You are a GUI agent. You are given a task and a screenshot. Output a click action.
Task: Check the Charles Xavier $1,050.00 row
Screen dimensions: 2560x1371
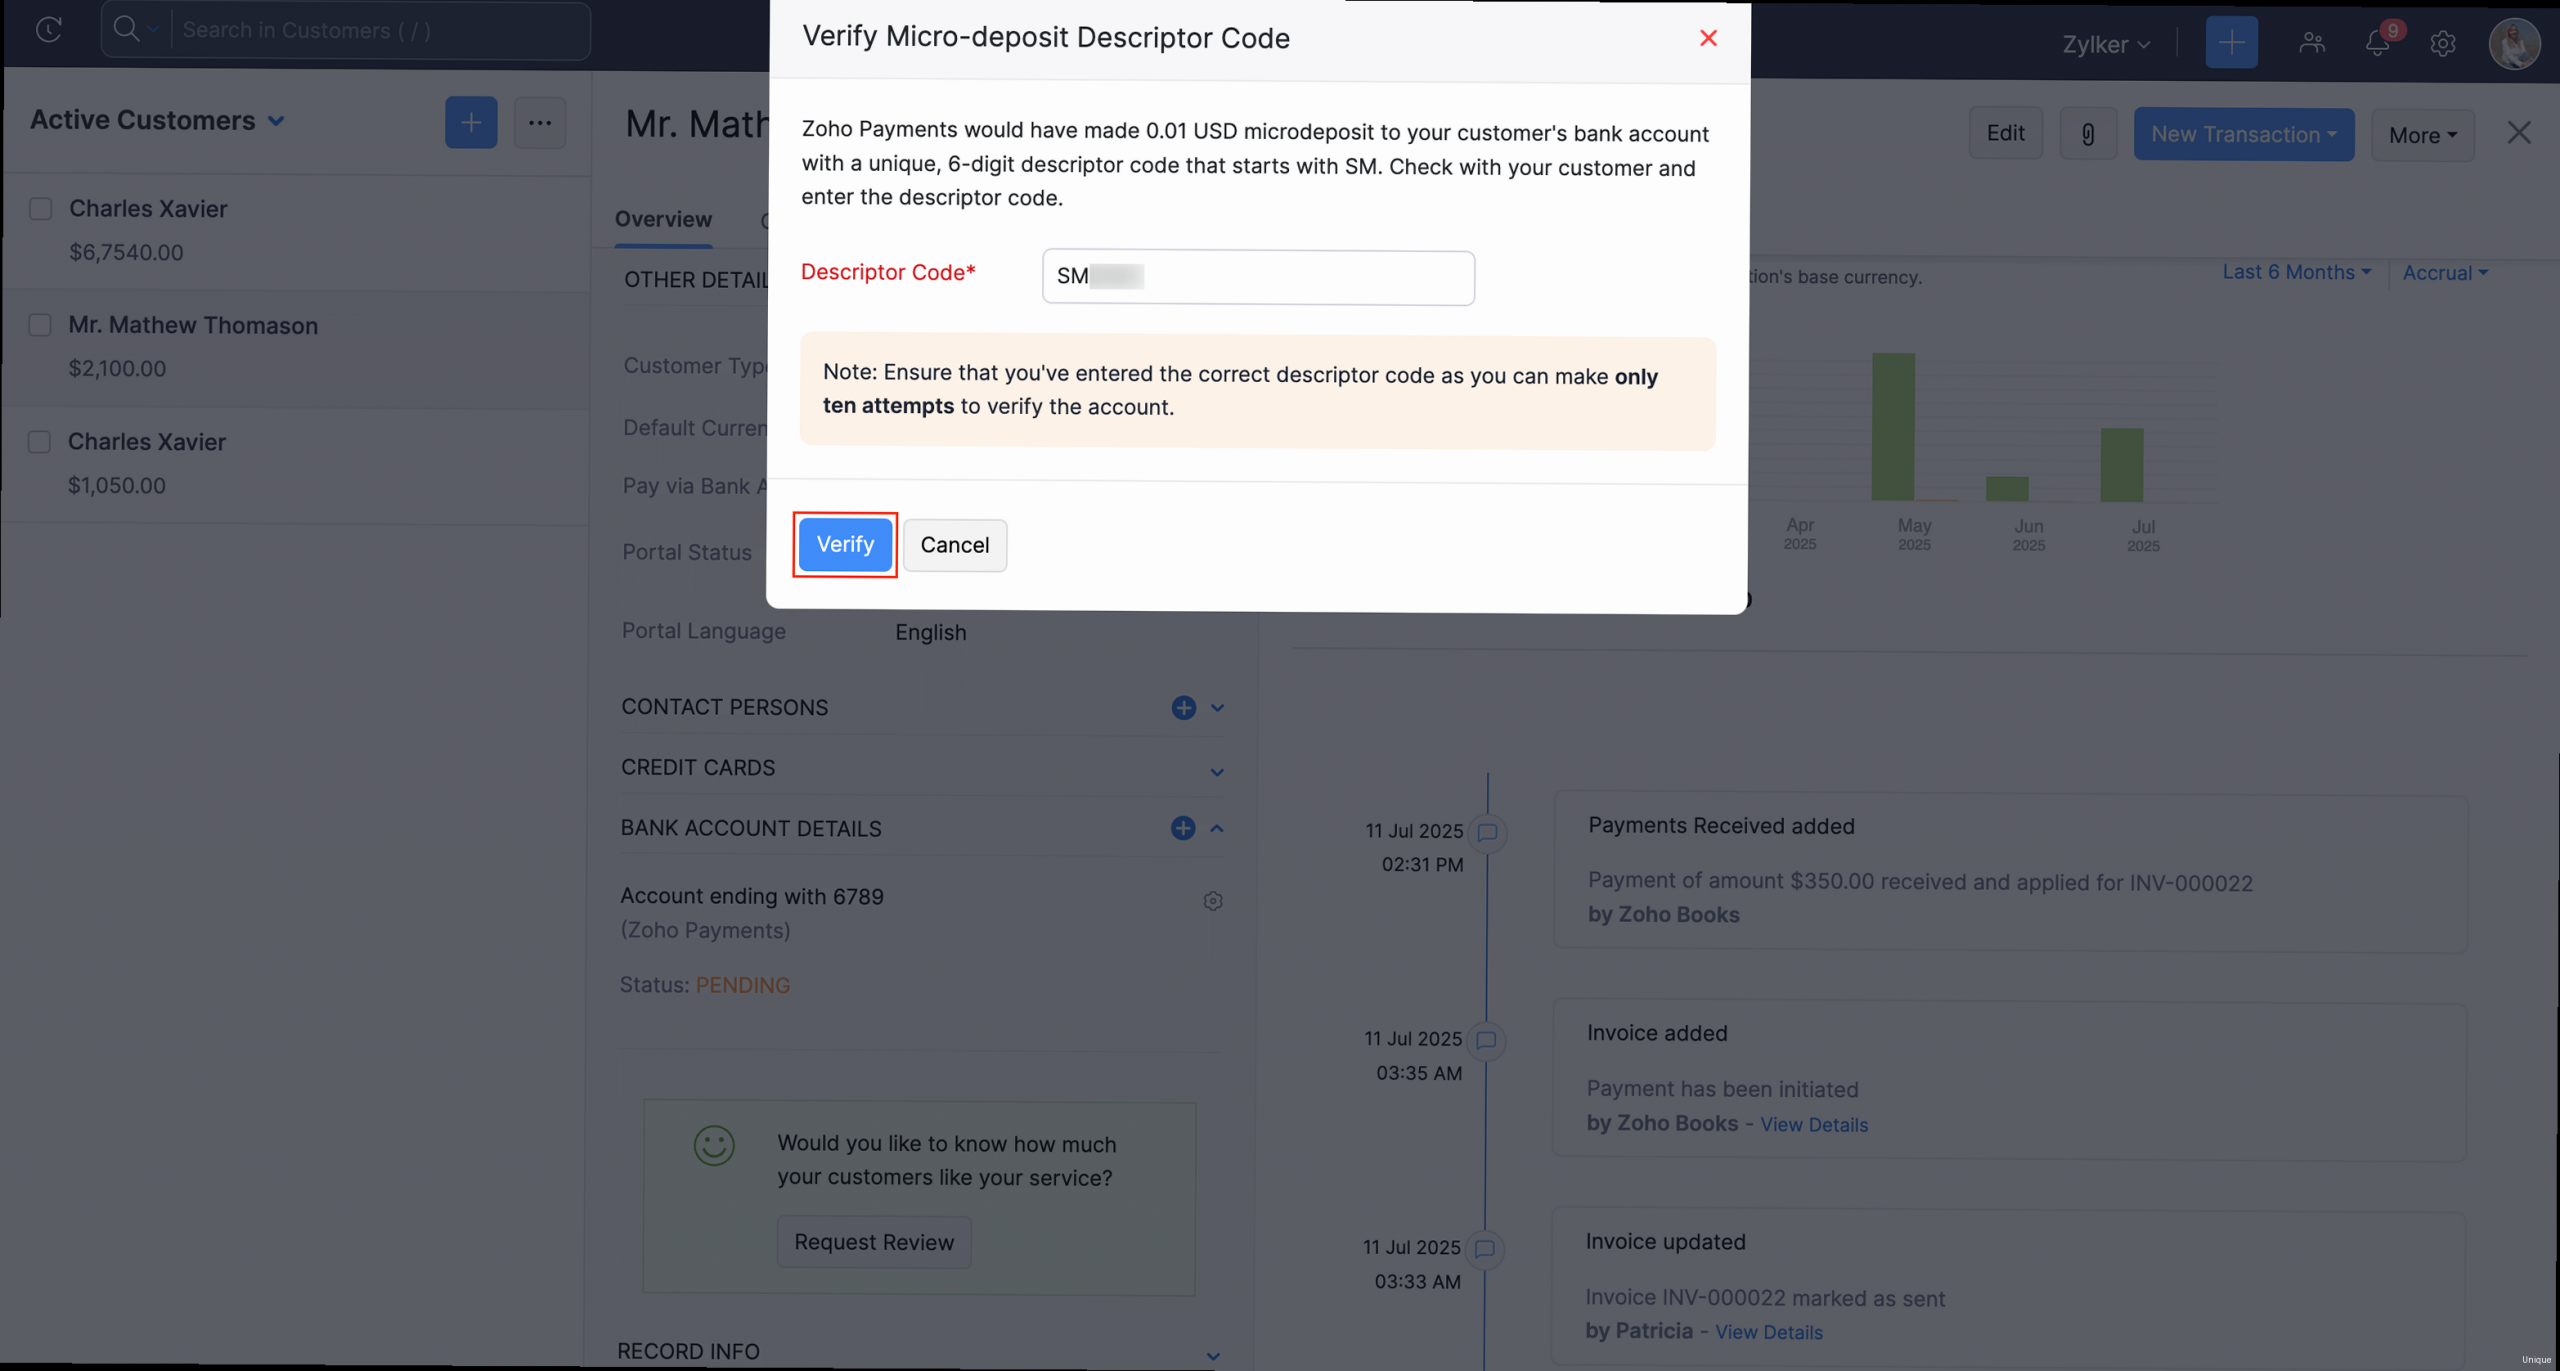pyautogui.click(x=40, y=442)
